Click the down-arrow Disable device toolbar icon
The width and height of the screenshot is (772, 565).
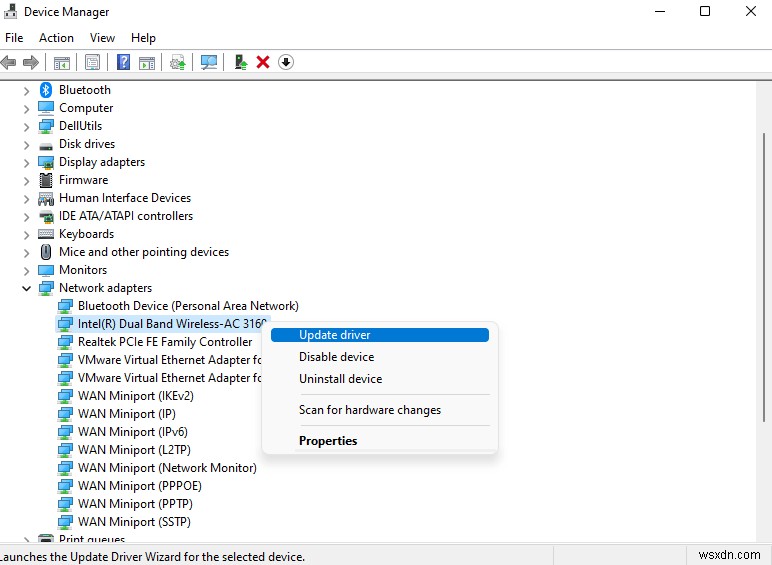coord(286,62)
